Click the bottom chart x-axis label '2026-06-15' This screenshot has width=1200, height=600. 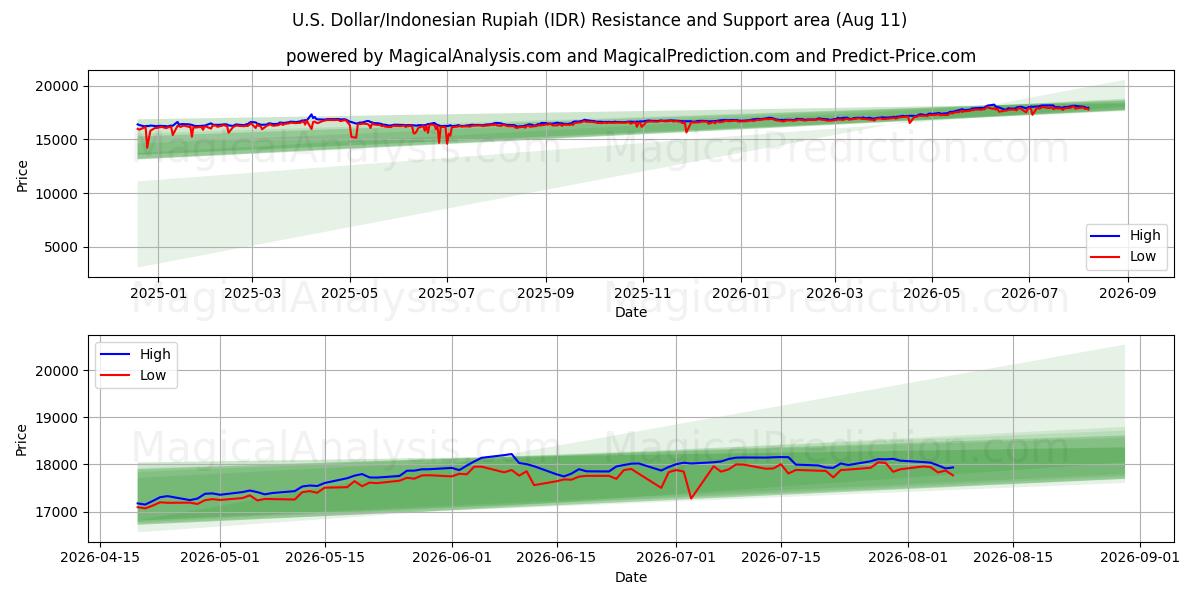(556, 558)
